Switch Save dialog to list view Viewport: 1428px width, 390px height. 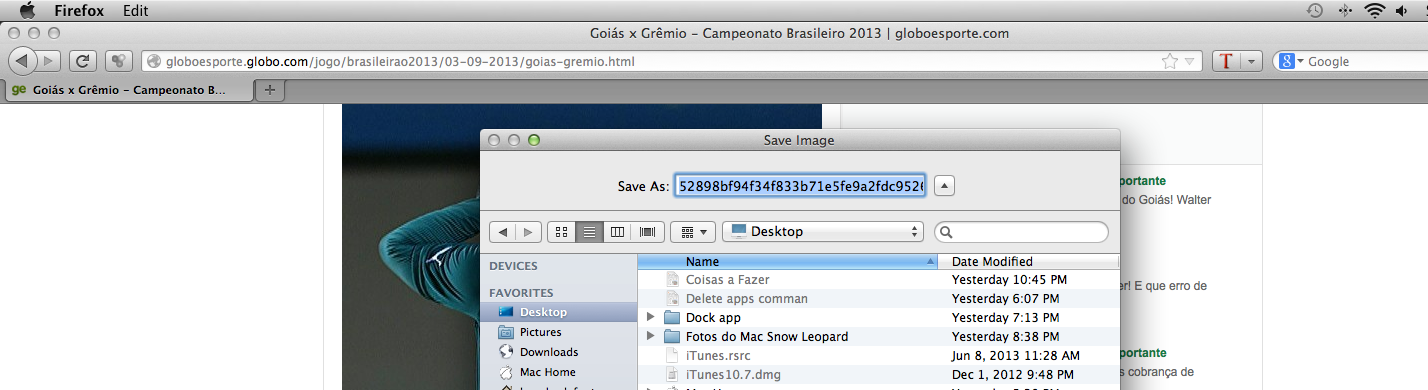coord(590,231)
